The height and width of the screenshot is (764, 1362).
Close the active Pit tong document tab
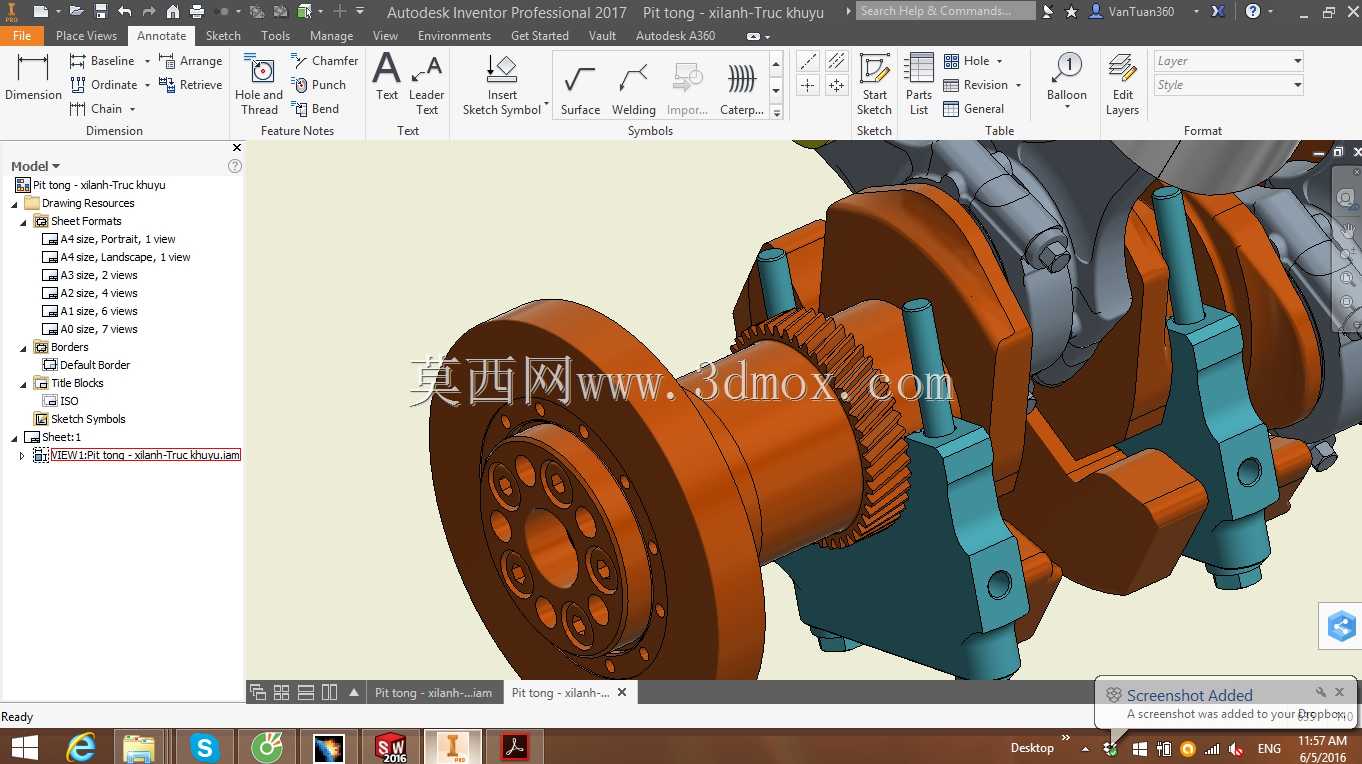[x=621, y=692]
